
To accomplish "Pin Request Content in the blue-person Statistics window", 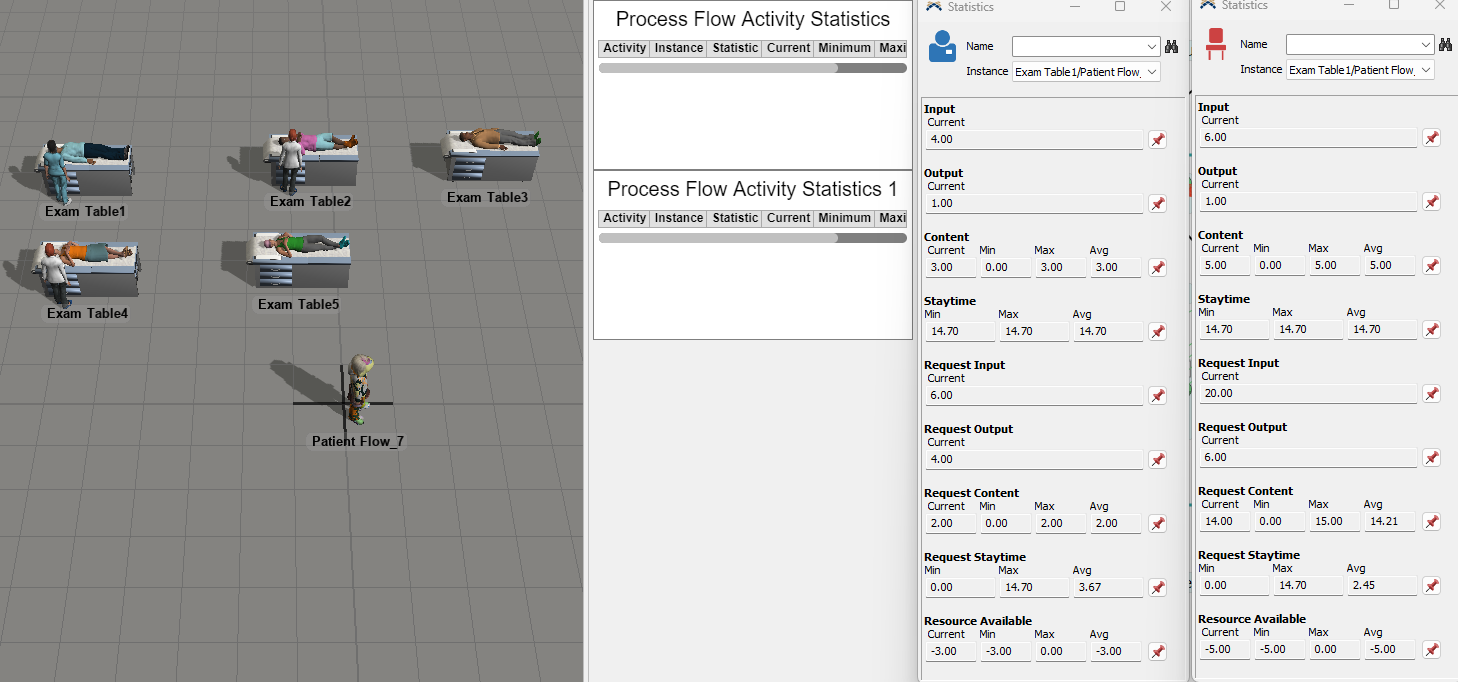I will click(1157, 524).
